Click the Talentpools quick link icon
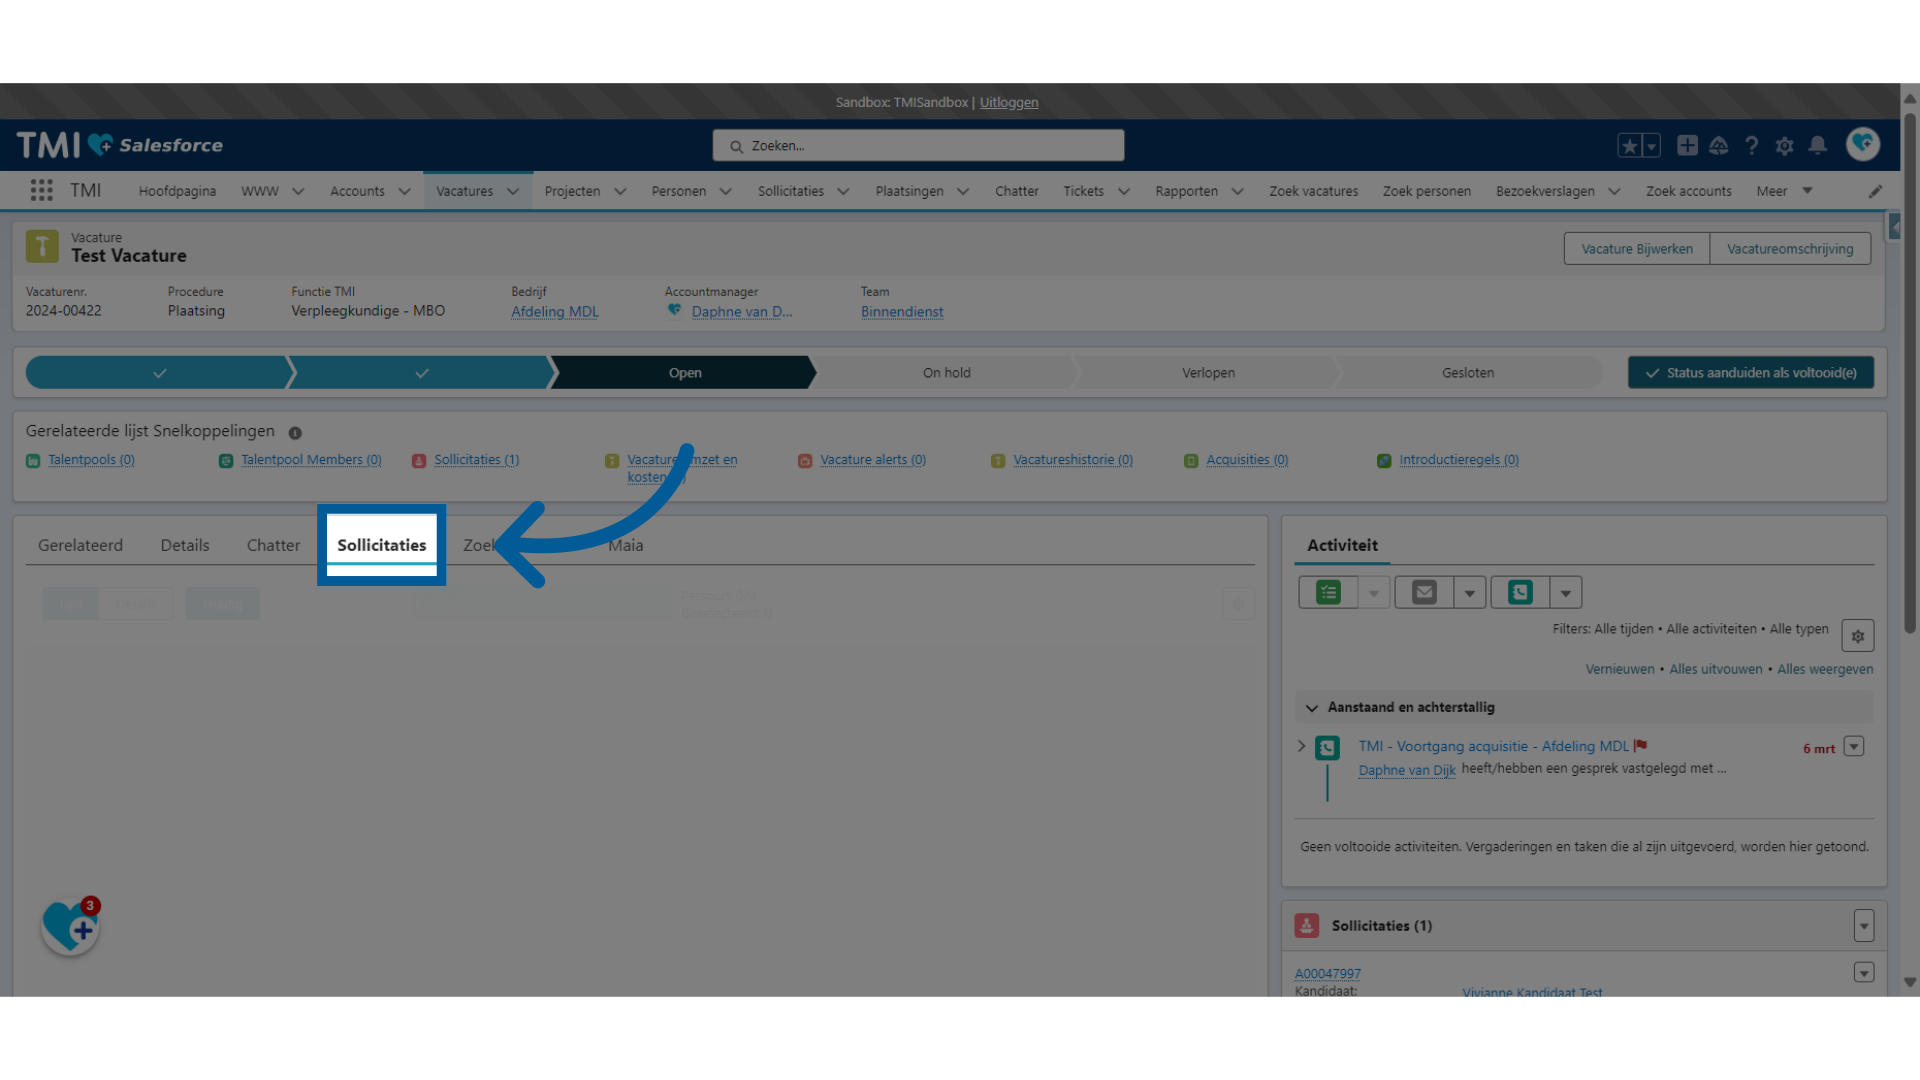The image size is (1920, 1080). 34,459
